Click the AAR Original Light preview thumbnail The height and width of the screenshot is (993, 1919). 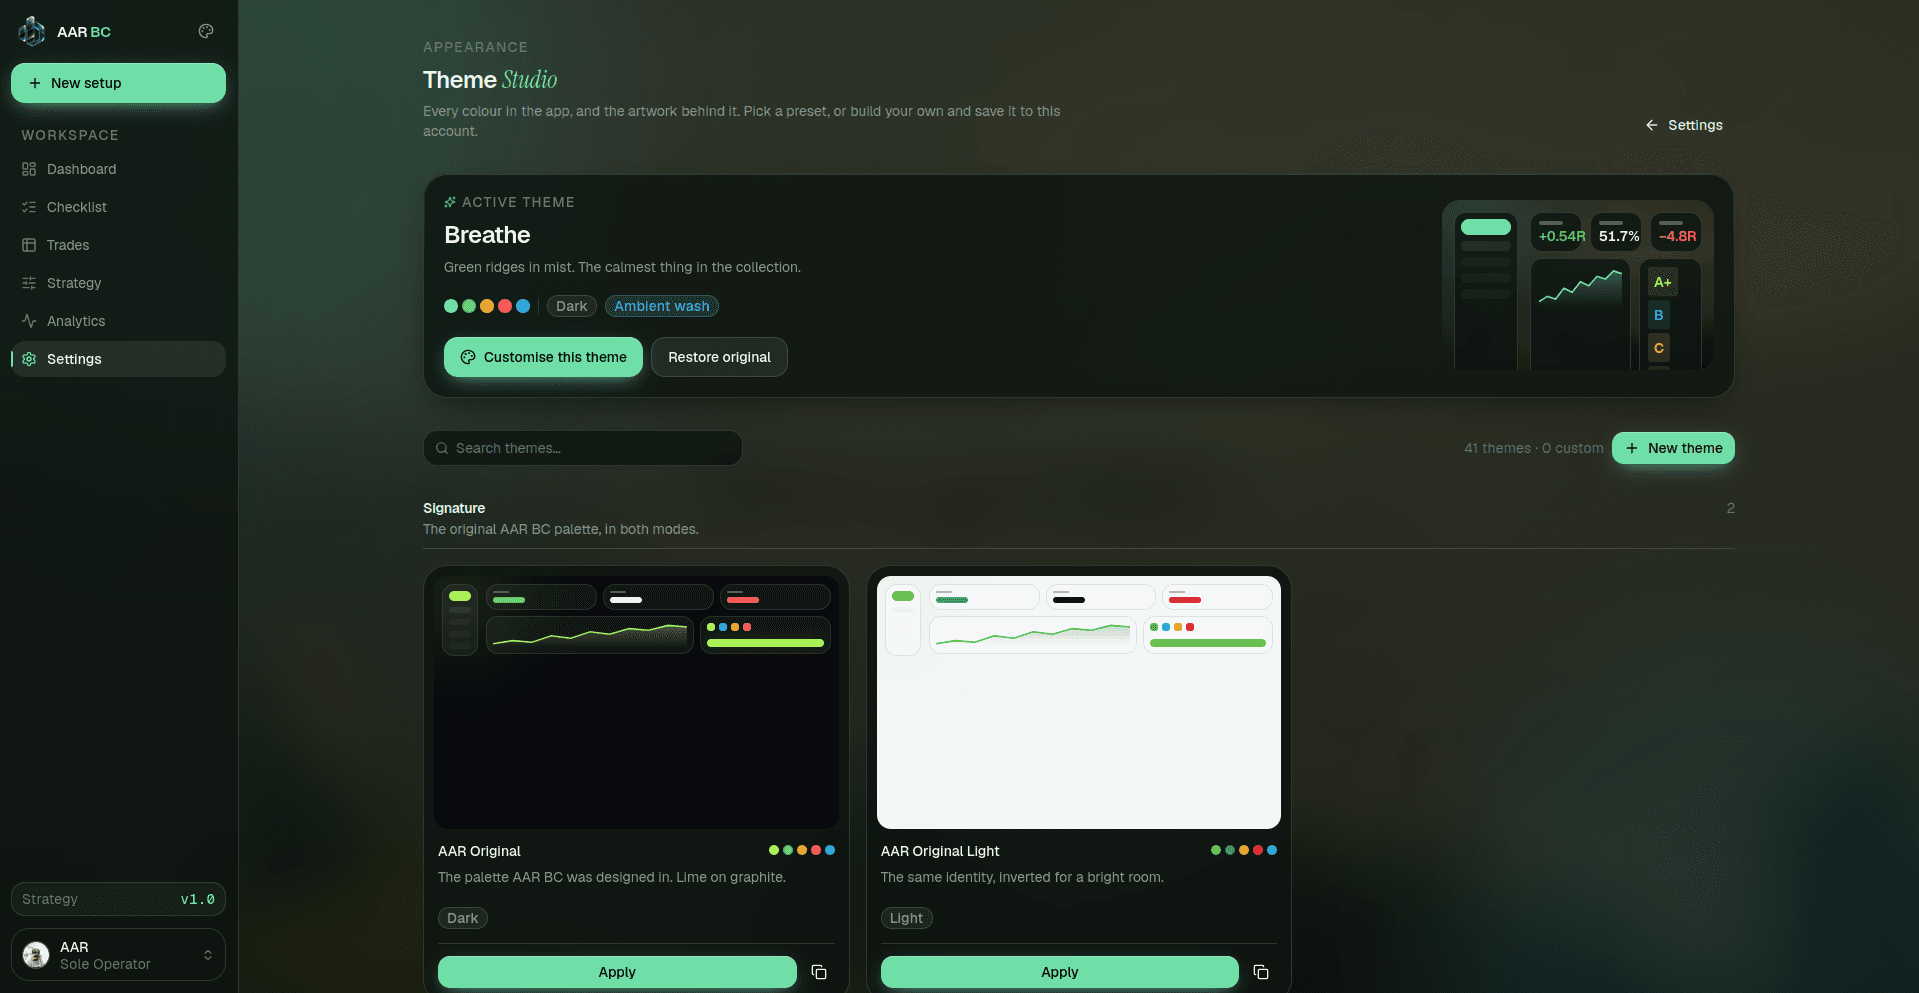coord(1079,702)
